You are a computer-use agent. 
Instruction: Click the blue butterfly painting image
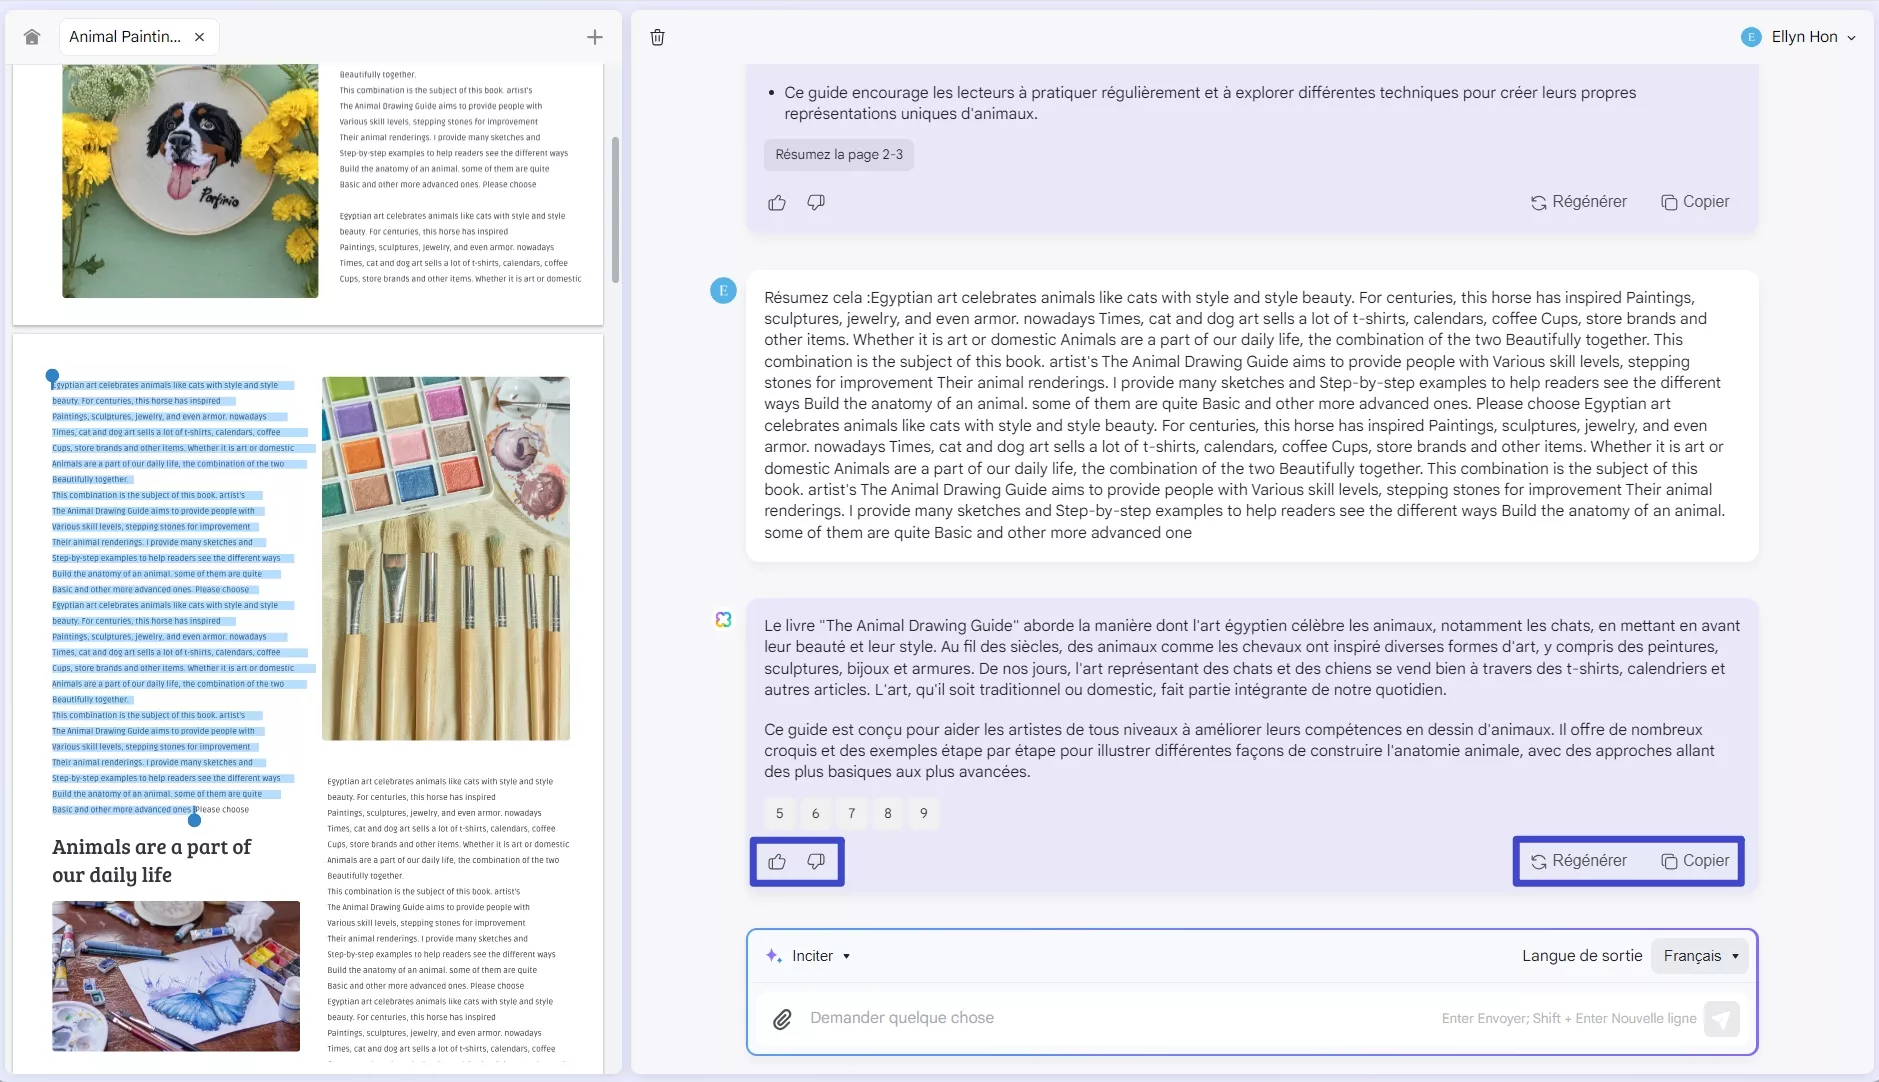pos(176,976)
